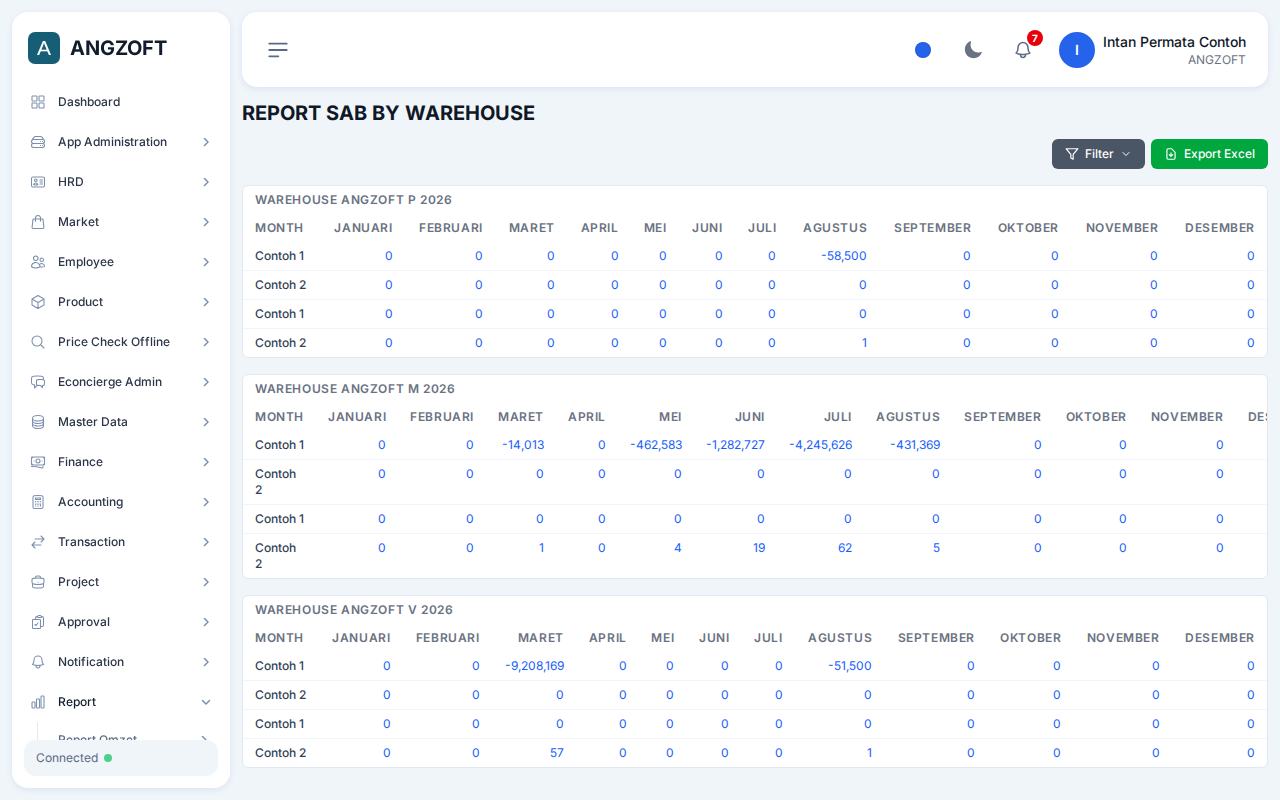
Task: Open the -51,500 Agustus value link
Action: pos(850,666)
